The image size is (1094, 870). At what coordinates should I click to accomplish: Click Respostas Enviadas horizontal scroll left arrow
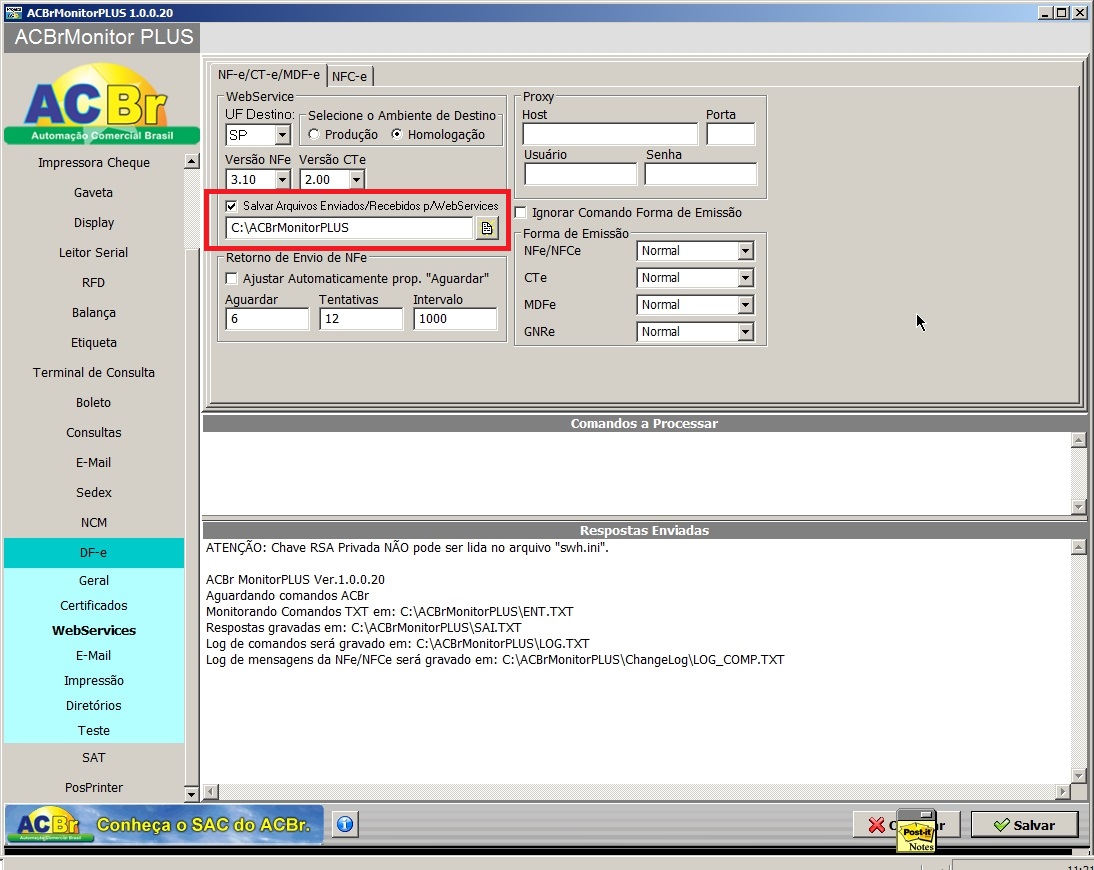(211, 792)
